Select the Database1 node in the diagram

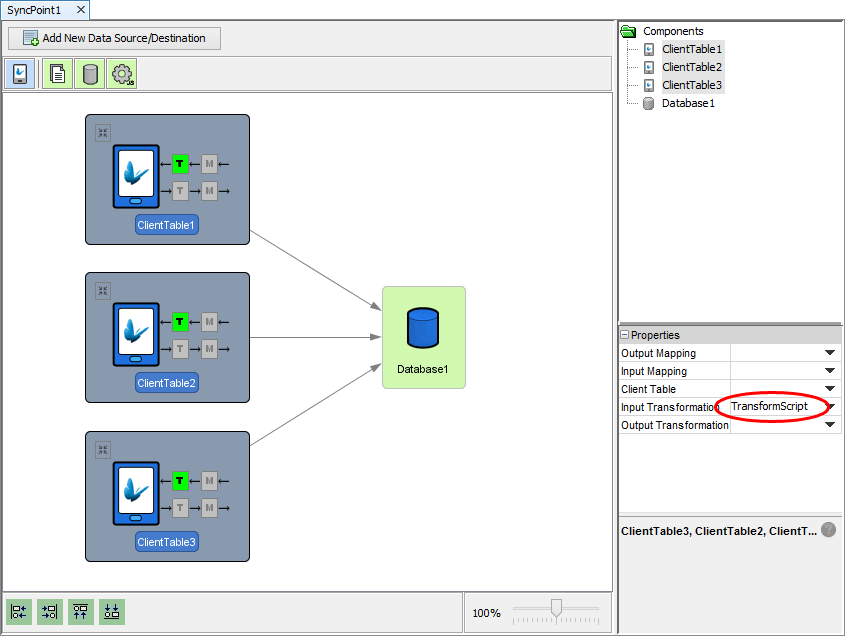423,336
